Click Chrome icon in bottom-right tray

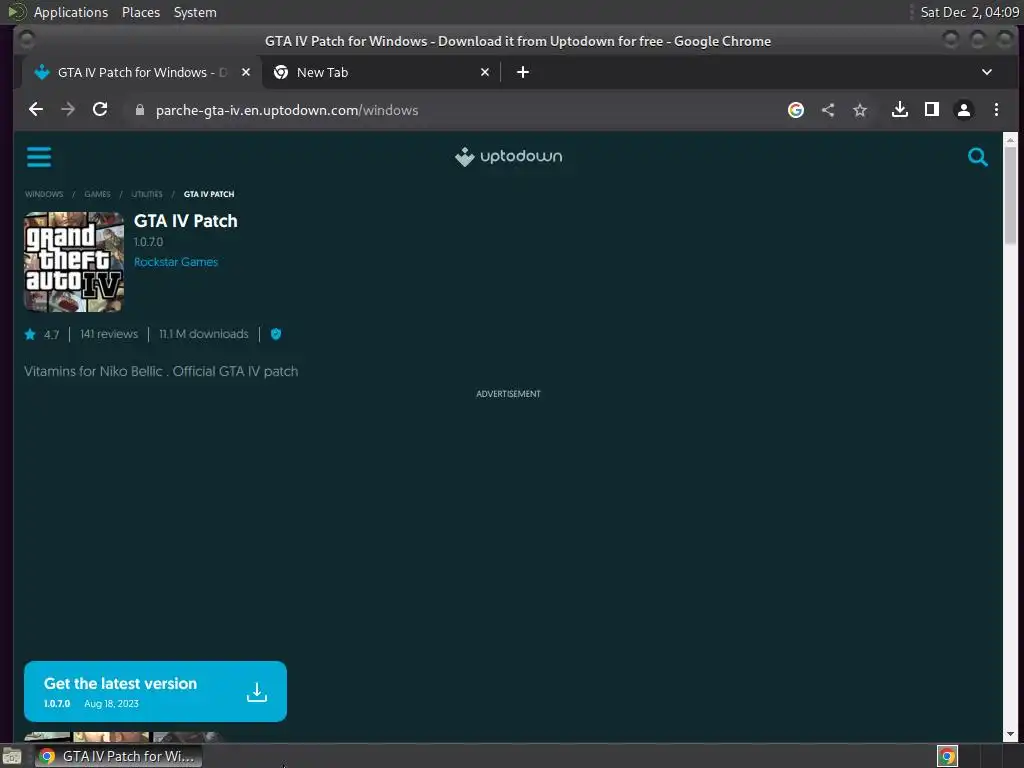pos(947,756)
